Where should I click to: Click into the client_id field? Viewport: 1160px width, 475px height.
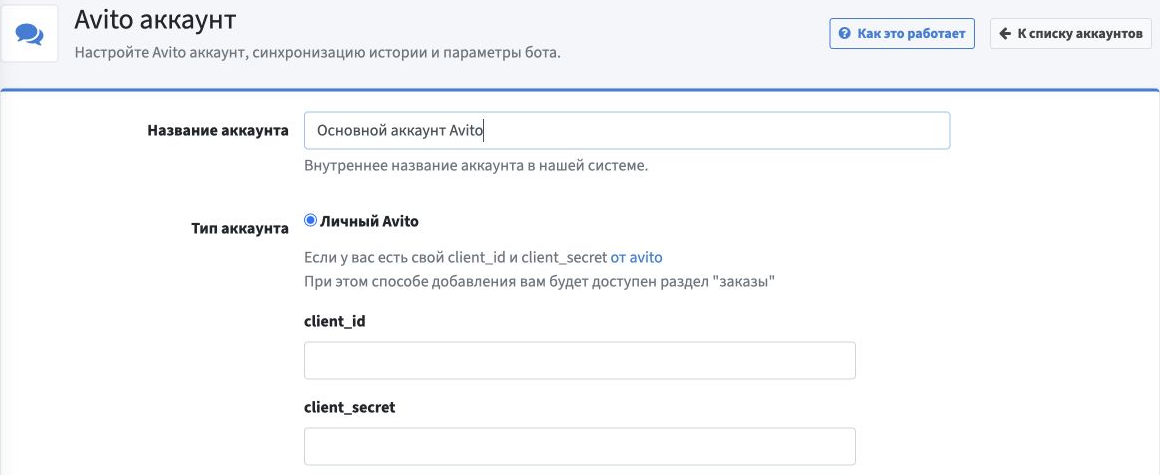[x=580, y=360]
